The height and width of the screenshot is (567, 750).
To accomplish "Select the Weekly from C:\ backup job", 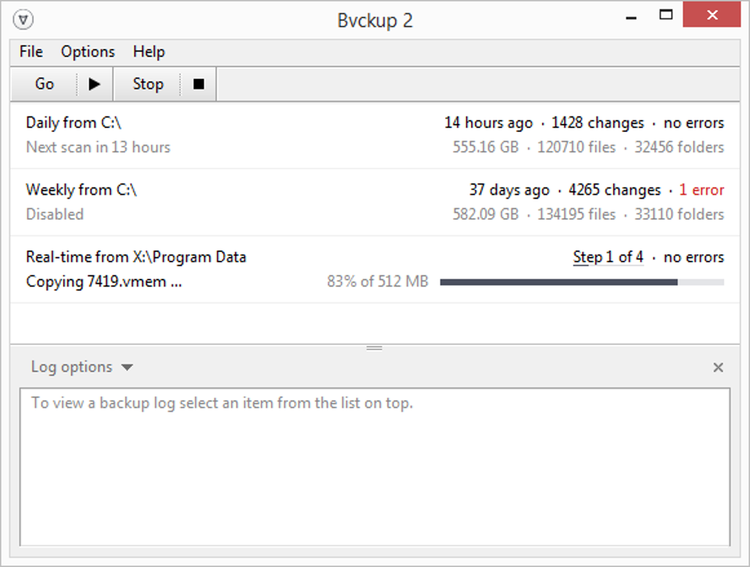I will 81,190.
